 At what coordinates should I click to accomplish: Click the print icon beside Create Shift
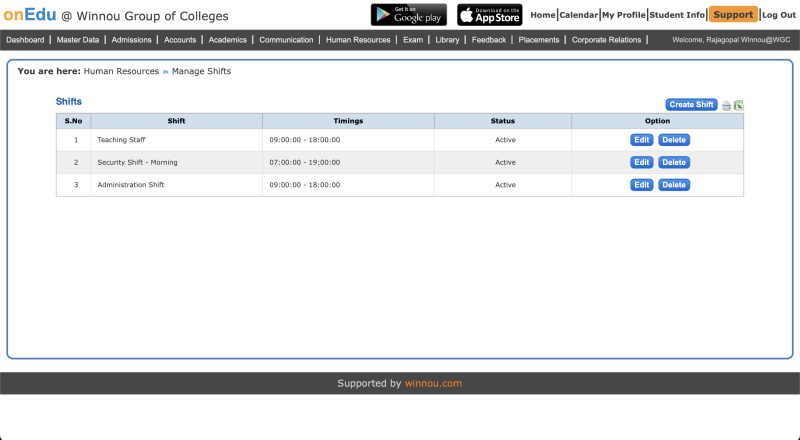coord(727,105)
